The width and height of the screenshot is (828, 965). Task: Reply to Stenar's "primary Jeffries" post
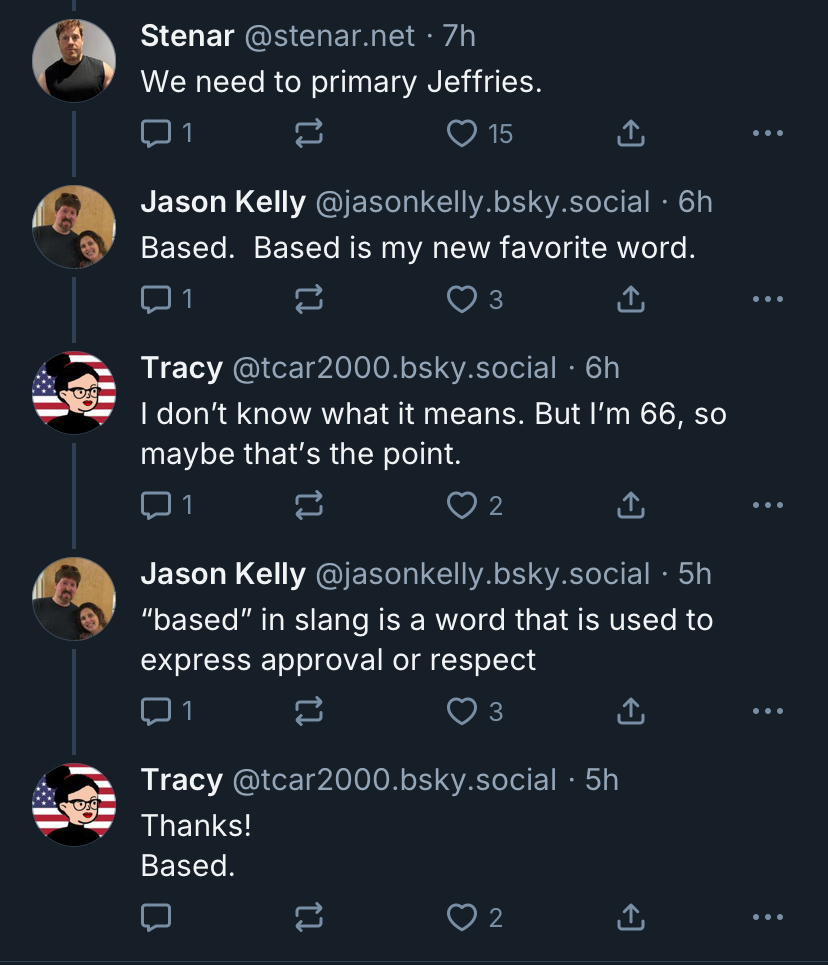[x=156, y=133]
